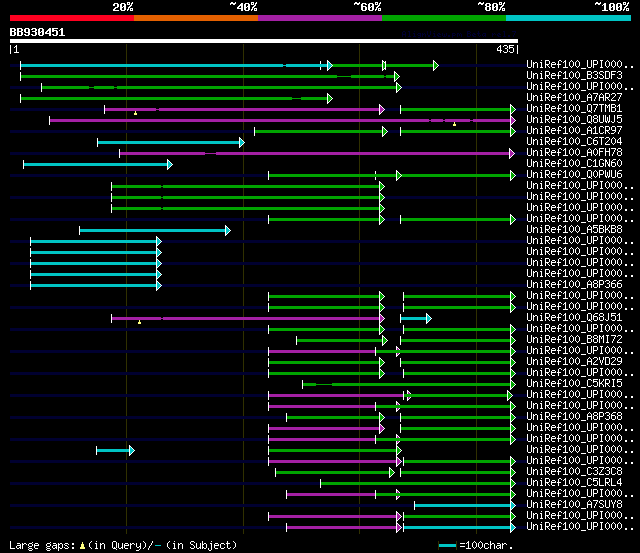Select the UniRef100_C1GN60 label
640x553 pixels.
click(x=574, y=163)
